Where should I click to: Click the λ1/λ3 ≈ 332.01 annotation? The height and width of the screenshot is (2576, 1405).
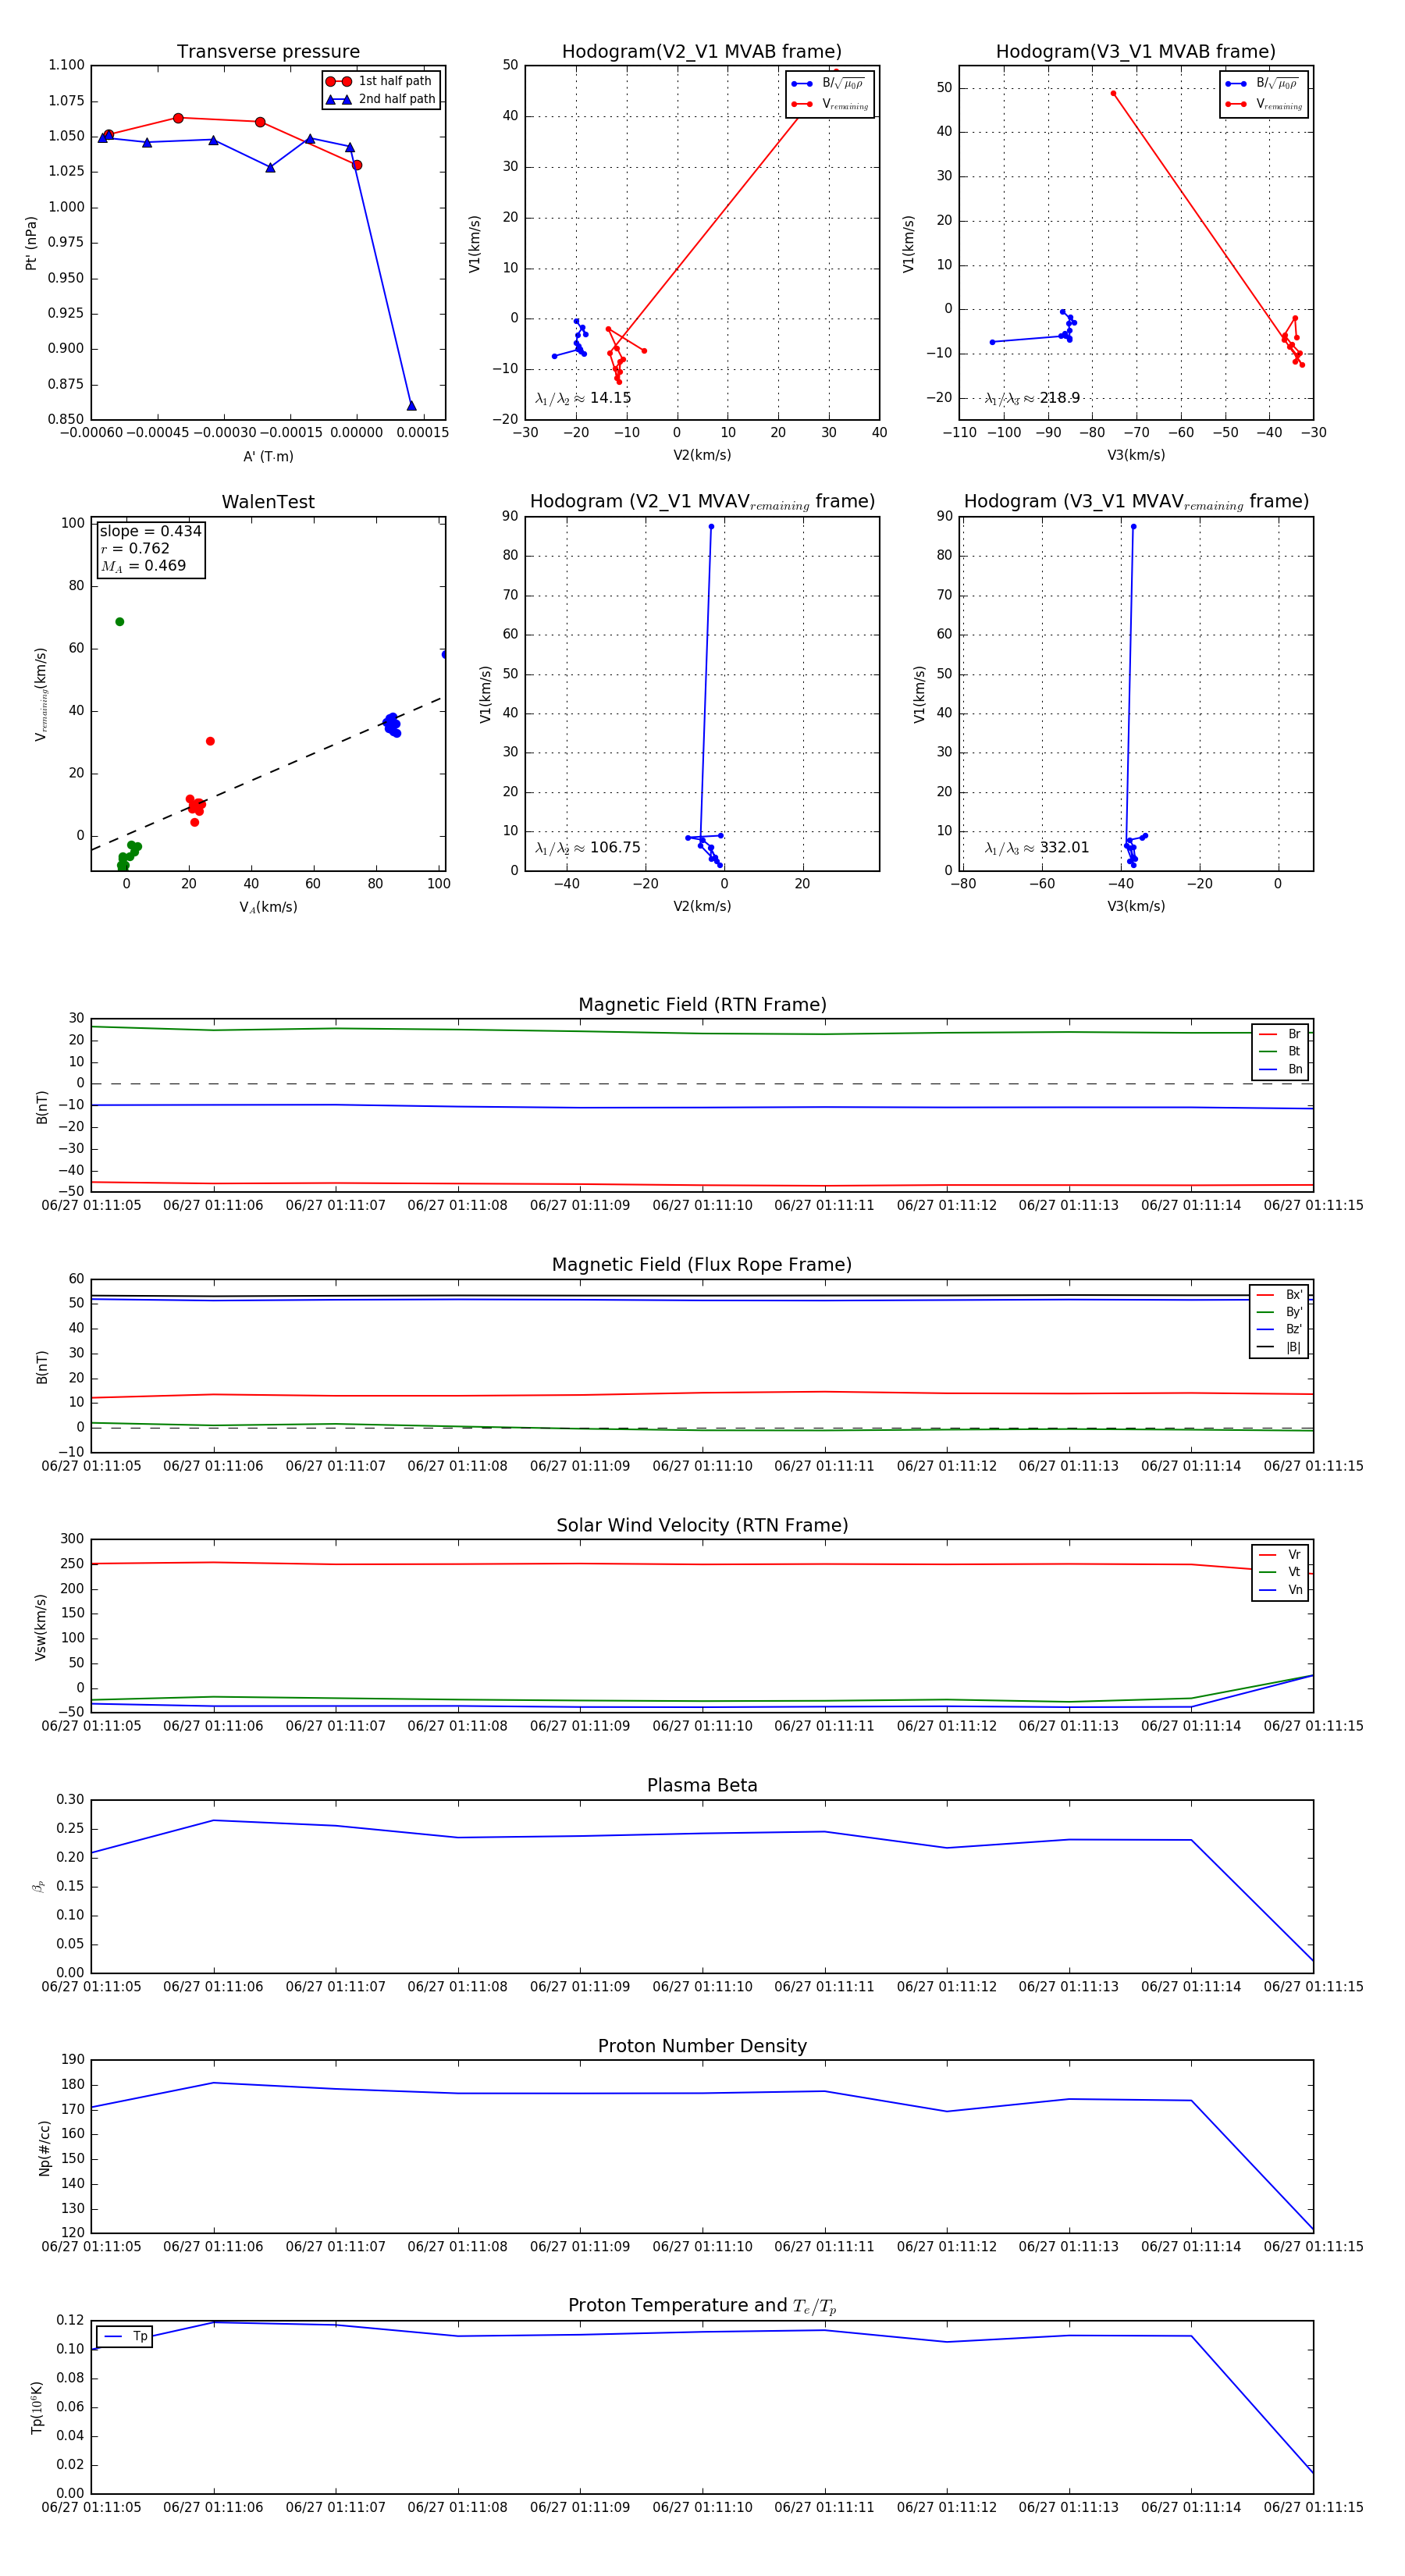(x=1036, y=848)
